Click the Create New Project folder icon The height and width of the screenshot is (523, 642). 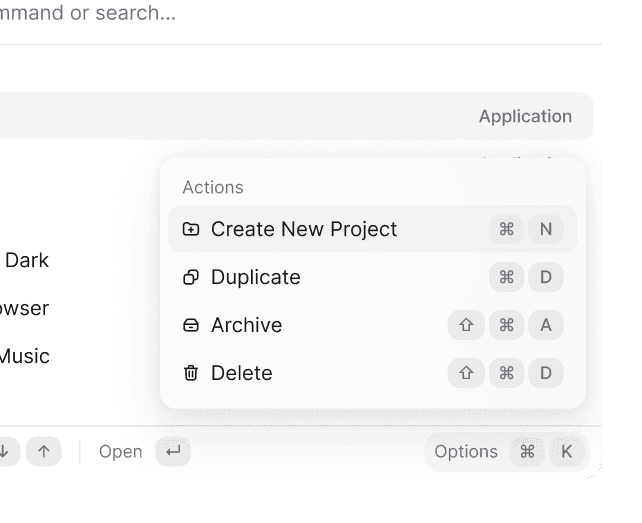click(x=191, y=229)
